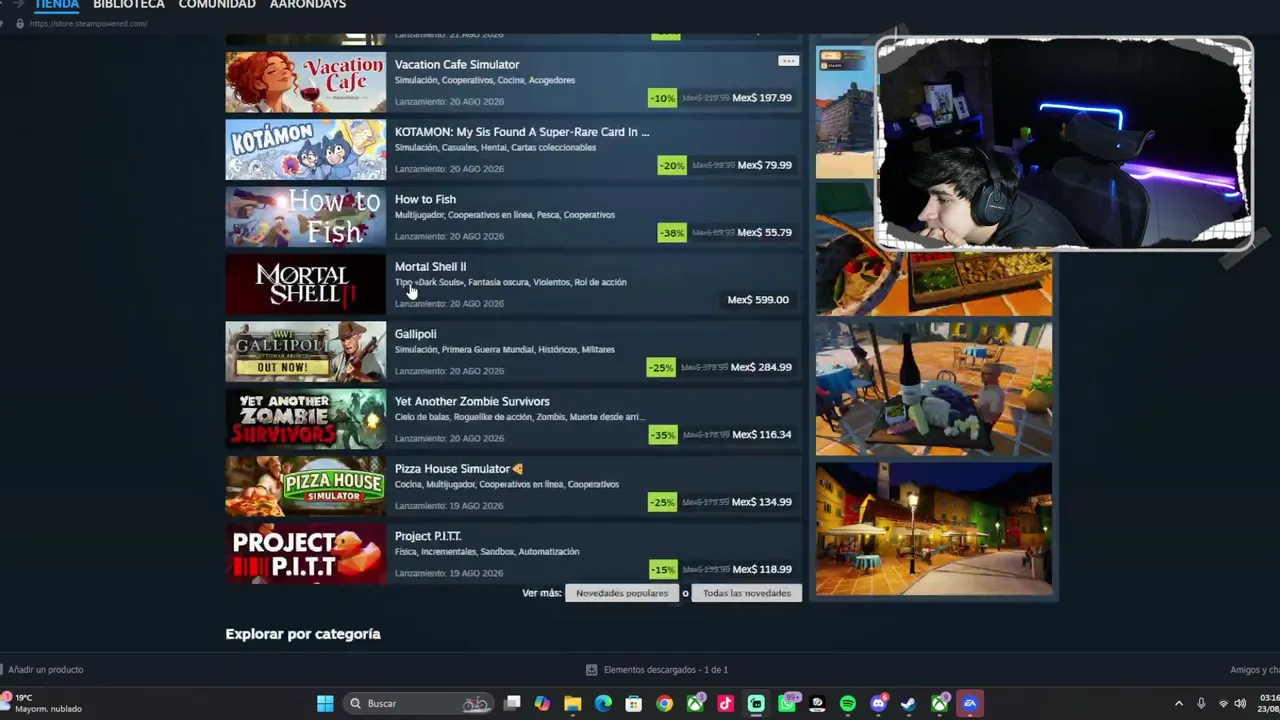This screenshot has height=720, width=1280.
Task: Click the Mex$ 79.99 Kotamon price
Action: tap(764, 165)
